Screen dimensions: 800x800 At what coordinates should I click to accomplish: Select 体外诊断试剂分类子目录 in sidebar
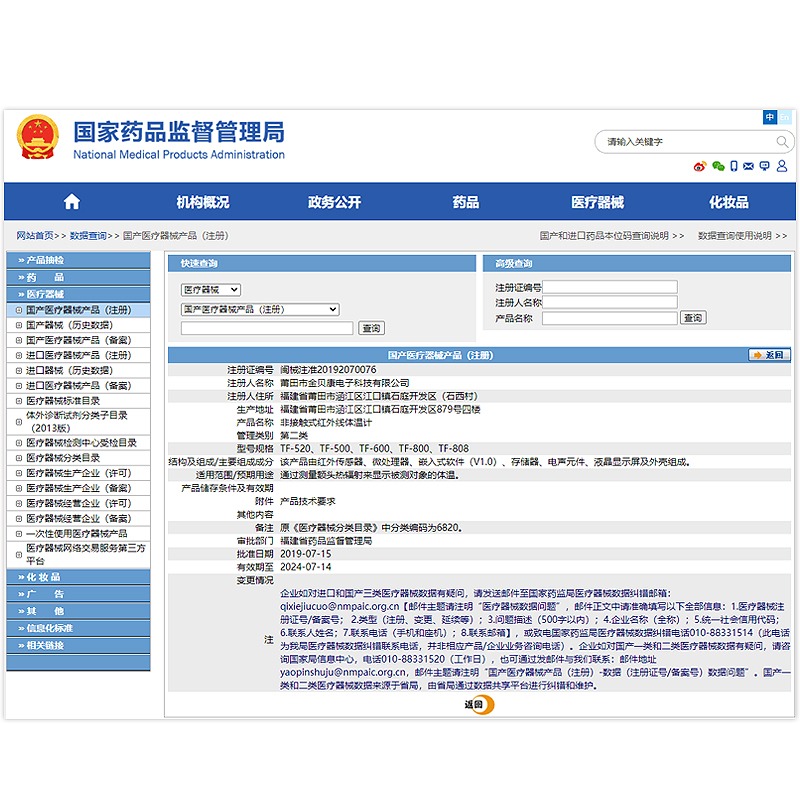77,421
